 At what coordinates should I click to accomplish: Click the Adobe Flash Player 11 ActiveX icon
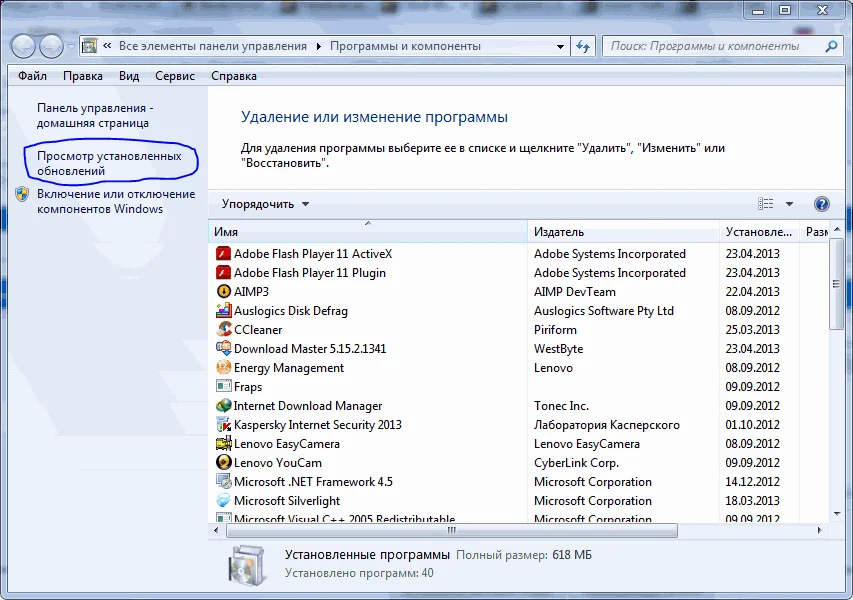coord(224,253)
